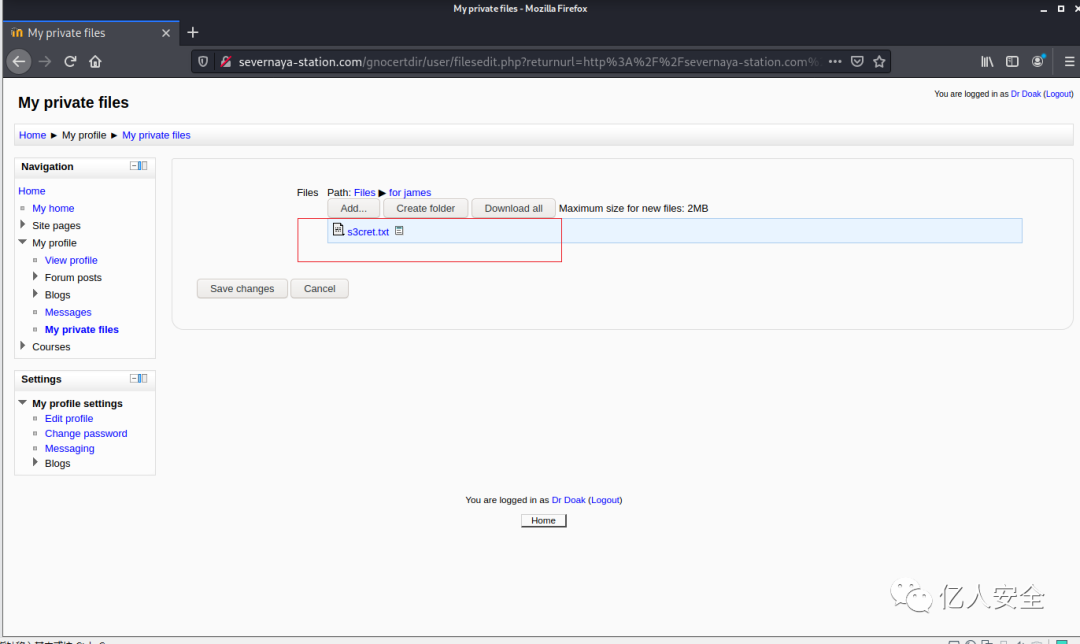Open the Firefox account icon
Viewport: 1080px width, 644px height.
click(x=1038, y=61)
